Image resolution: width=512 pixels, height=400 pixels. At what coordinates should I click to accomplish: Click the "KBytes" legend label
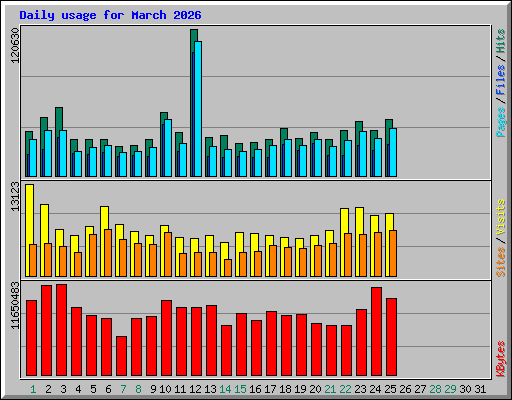pos(500,359)
